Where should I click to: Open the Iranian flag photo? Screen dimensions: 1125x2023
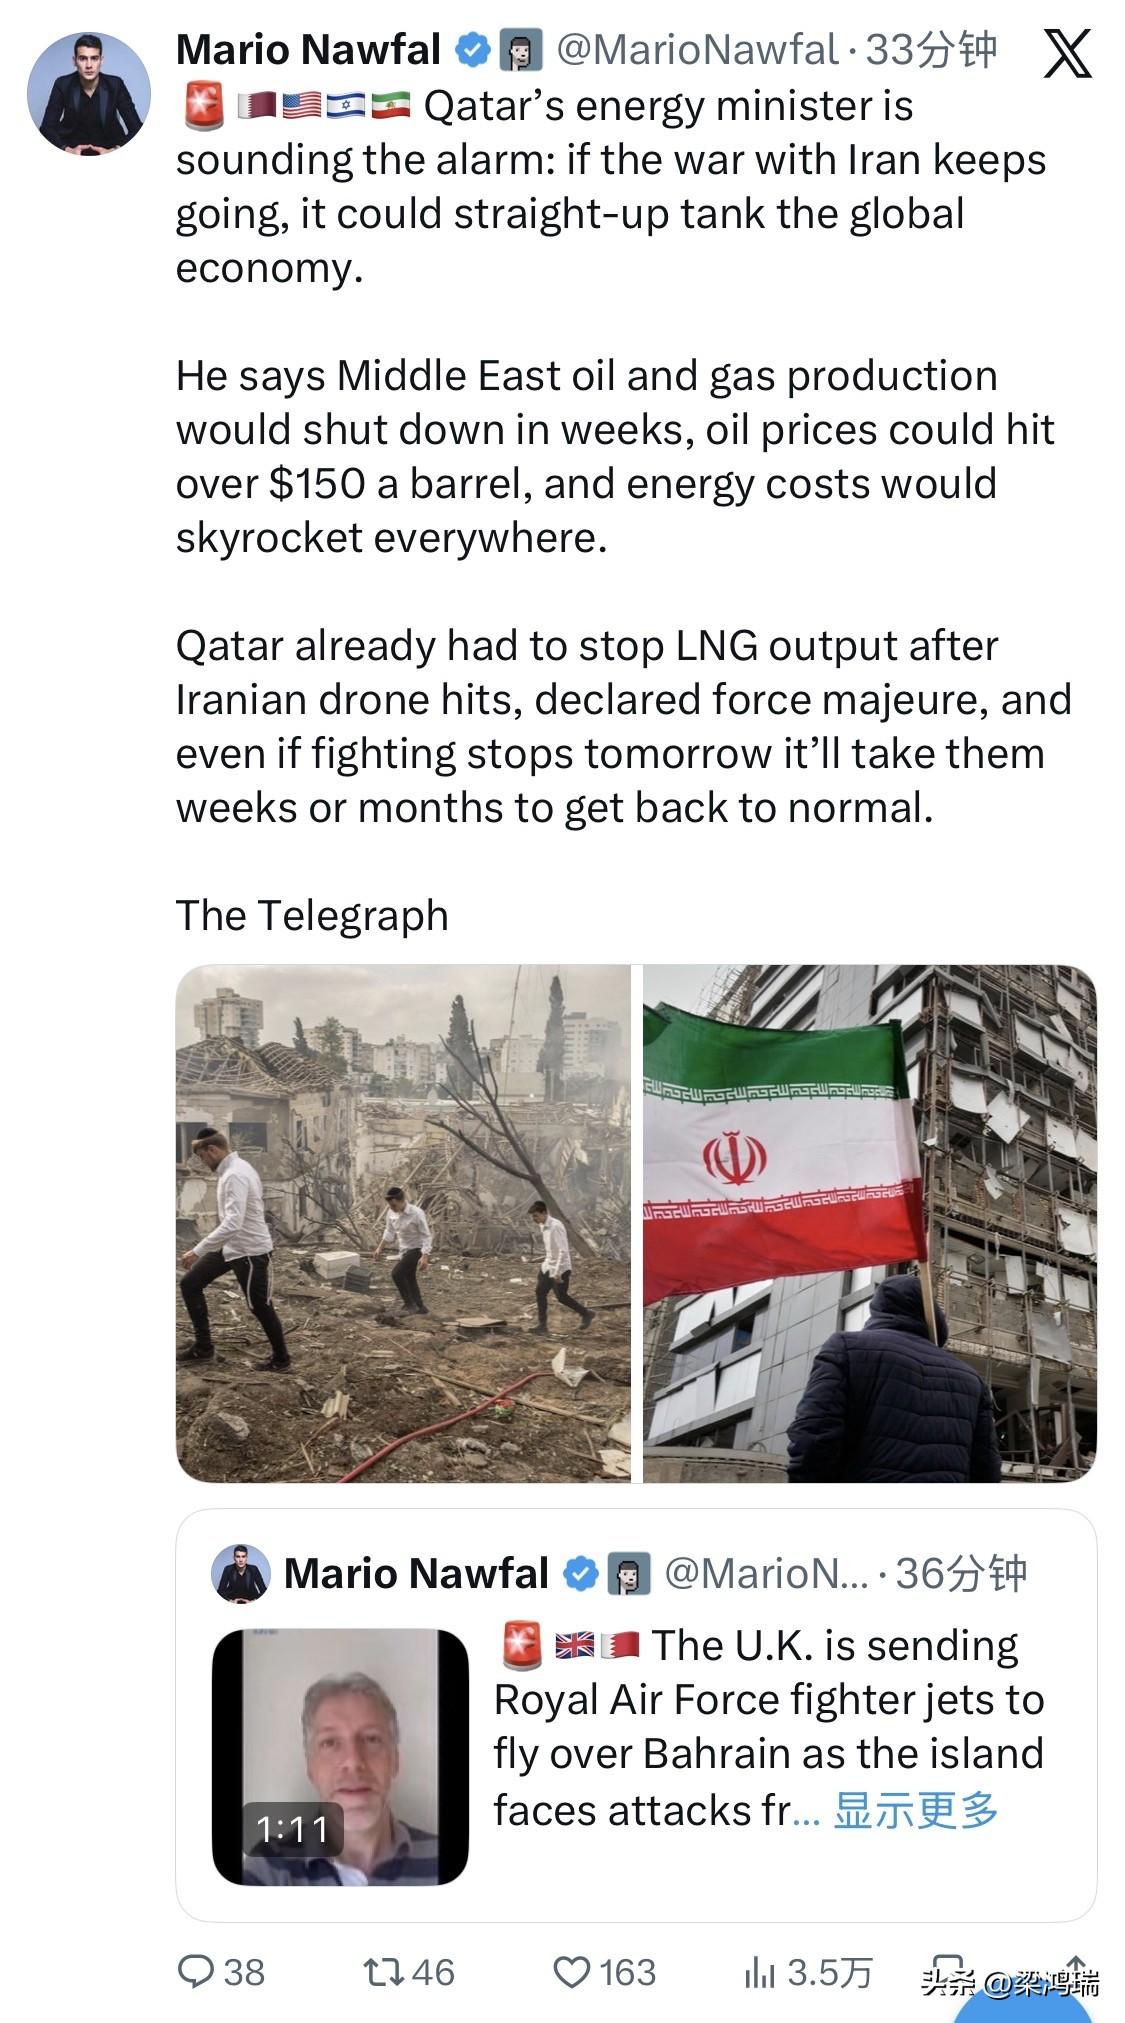pos(869,1222)
